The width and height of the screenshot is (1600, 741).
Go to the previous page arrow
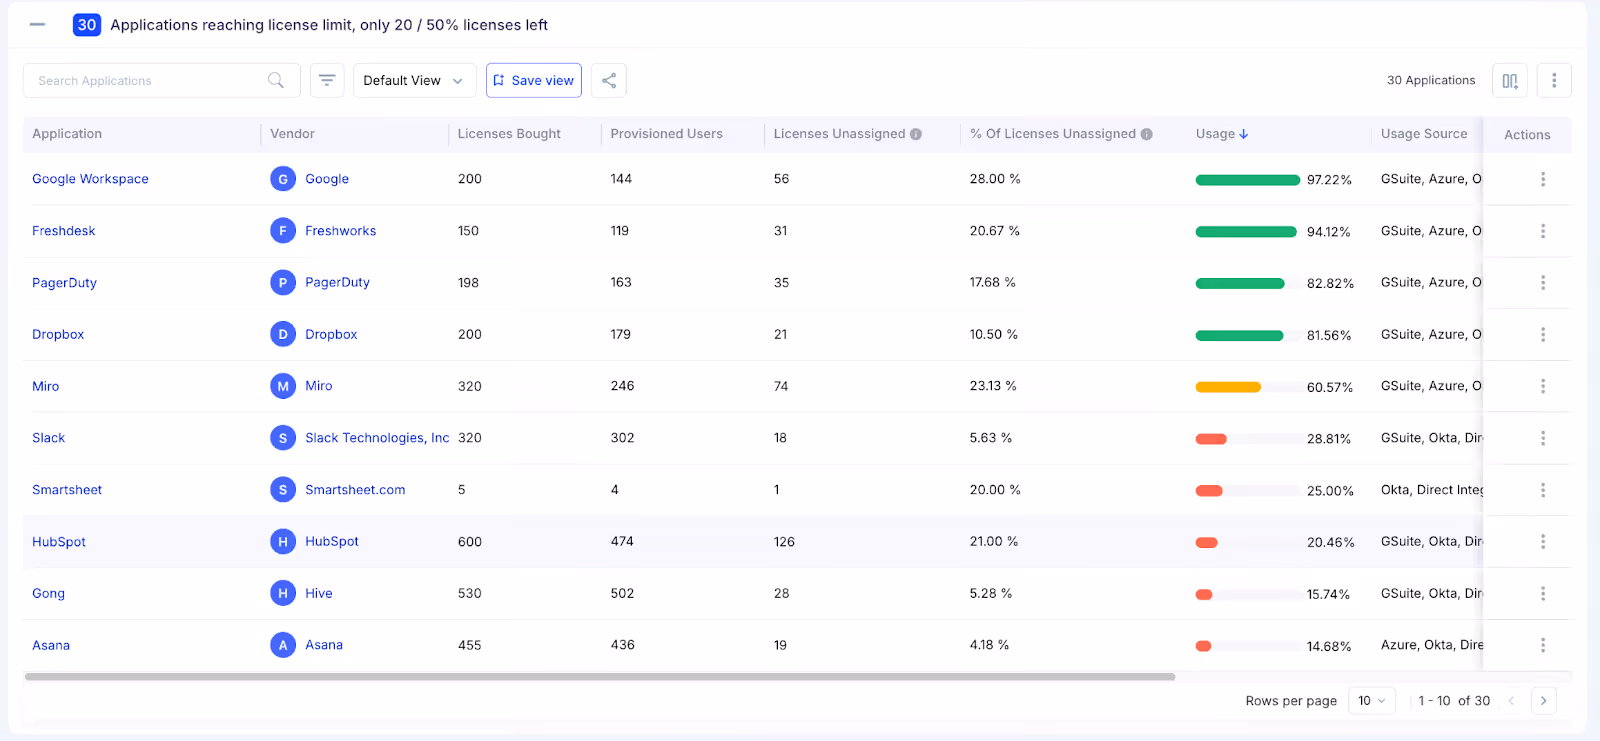tap(1512, 701)
